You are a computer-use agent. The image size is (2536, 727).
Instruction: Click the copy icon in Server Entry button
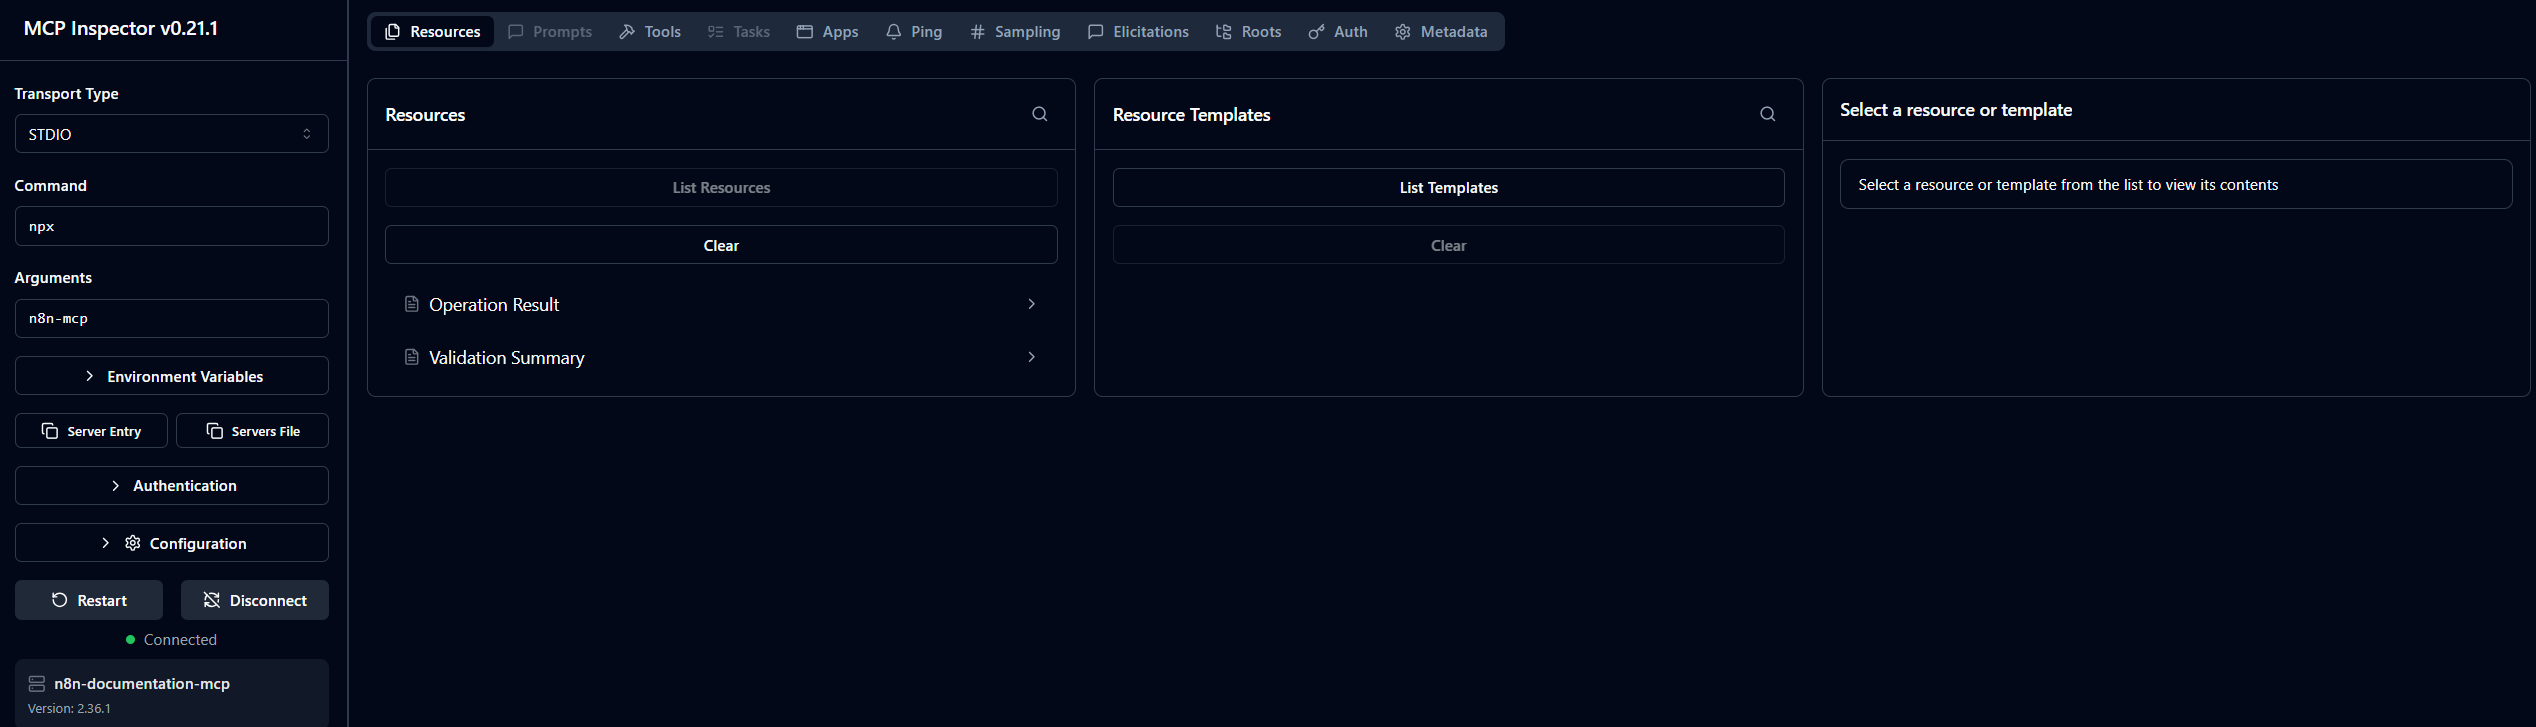click(x=50, y=431)
